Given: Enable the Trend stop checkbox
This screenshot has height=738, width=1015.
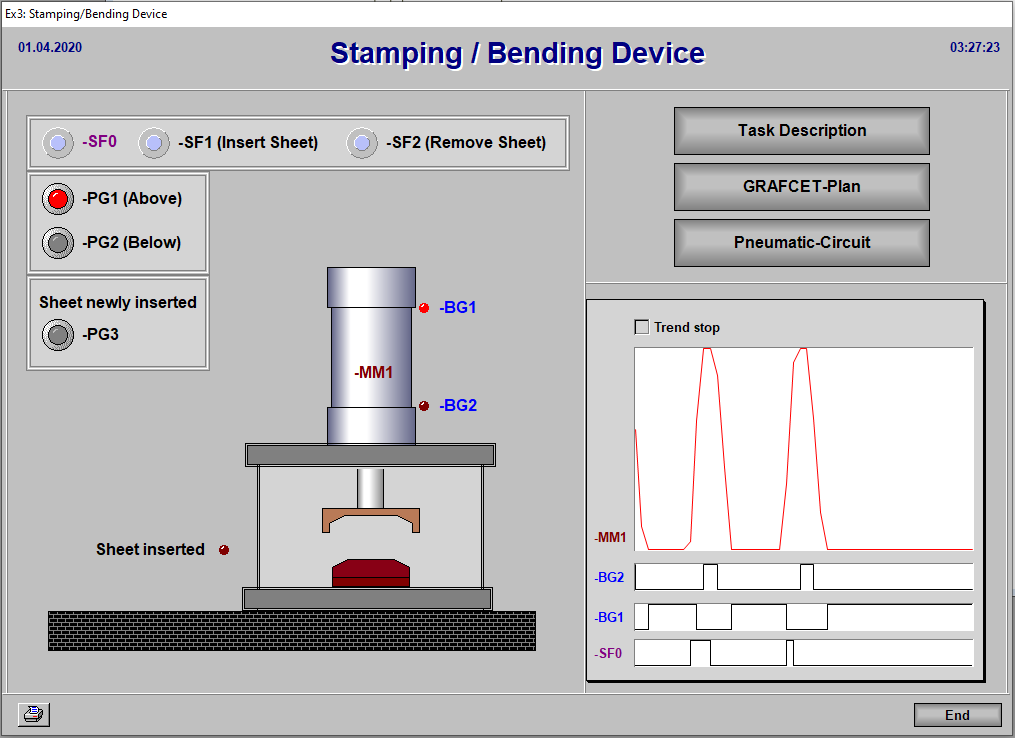Looking at the screenshot, I should (x=642, y=327).
